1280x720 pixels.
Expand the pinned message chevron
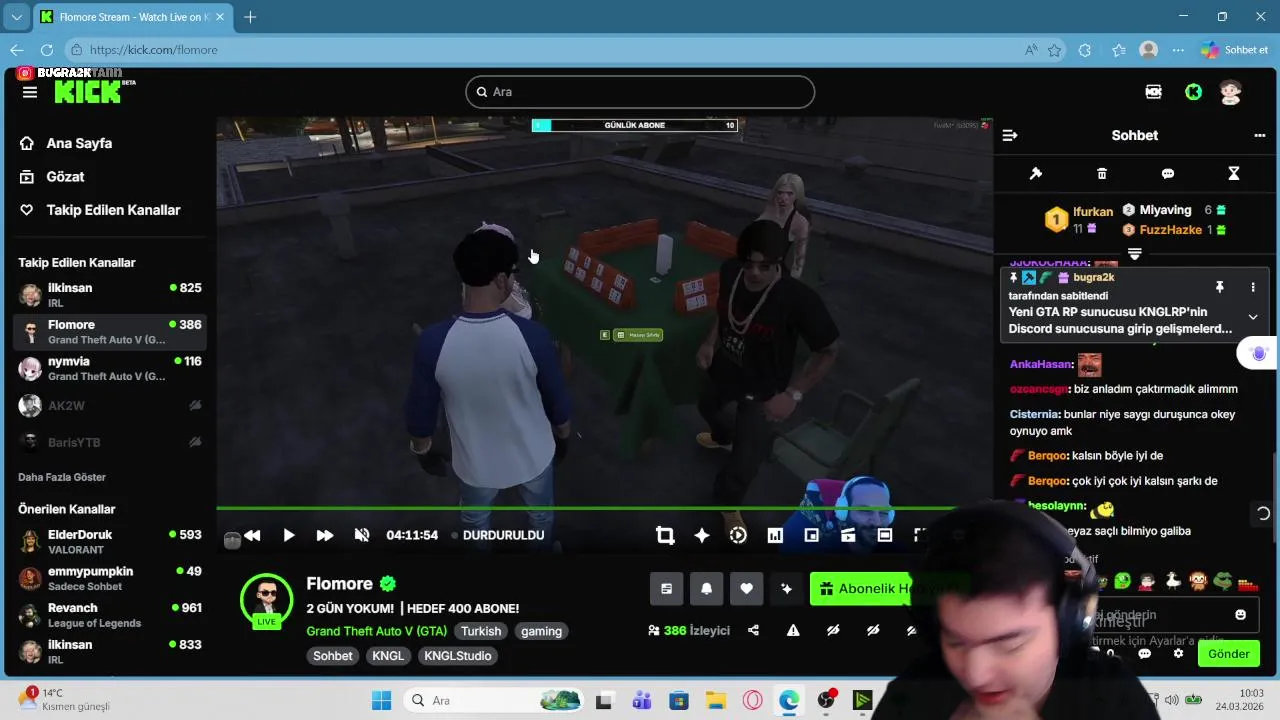coord(1253,317)
